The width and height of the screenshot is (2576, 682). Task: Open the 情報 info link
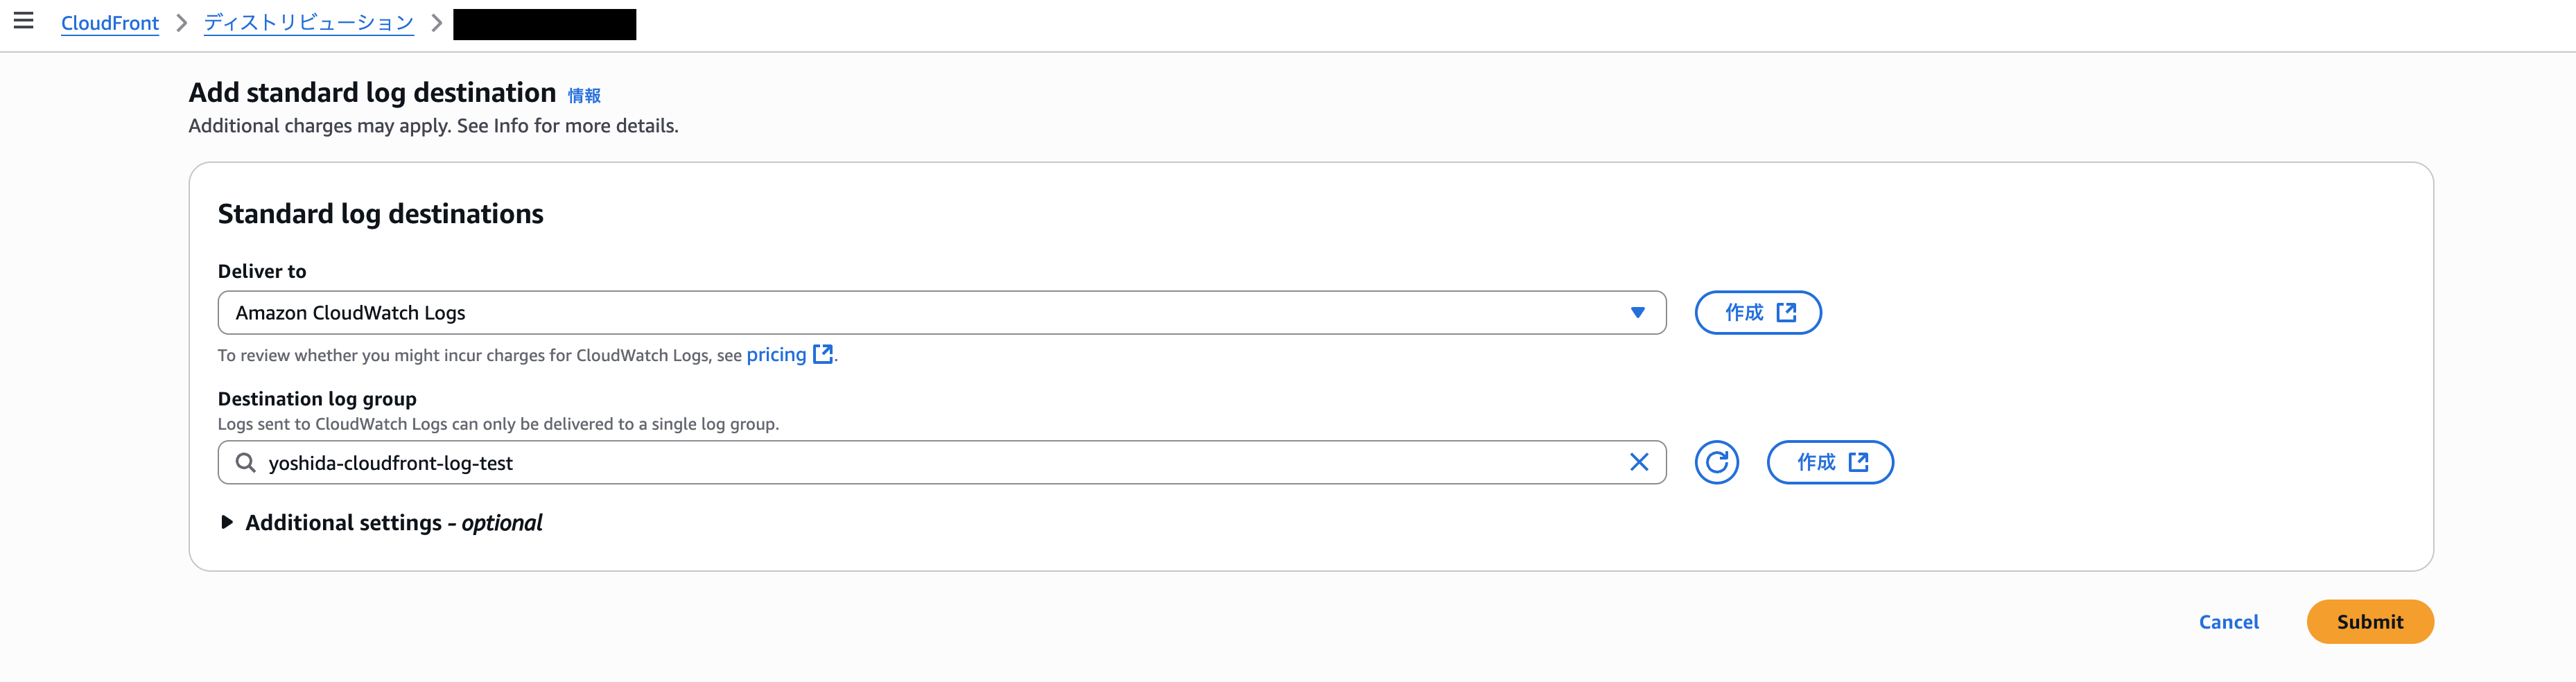pos(584,96)
